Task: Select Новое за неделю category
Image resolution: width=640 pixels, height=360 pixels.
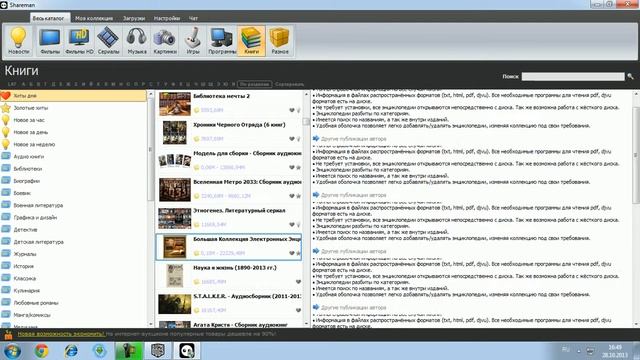Action: coord(34,144)
